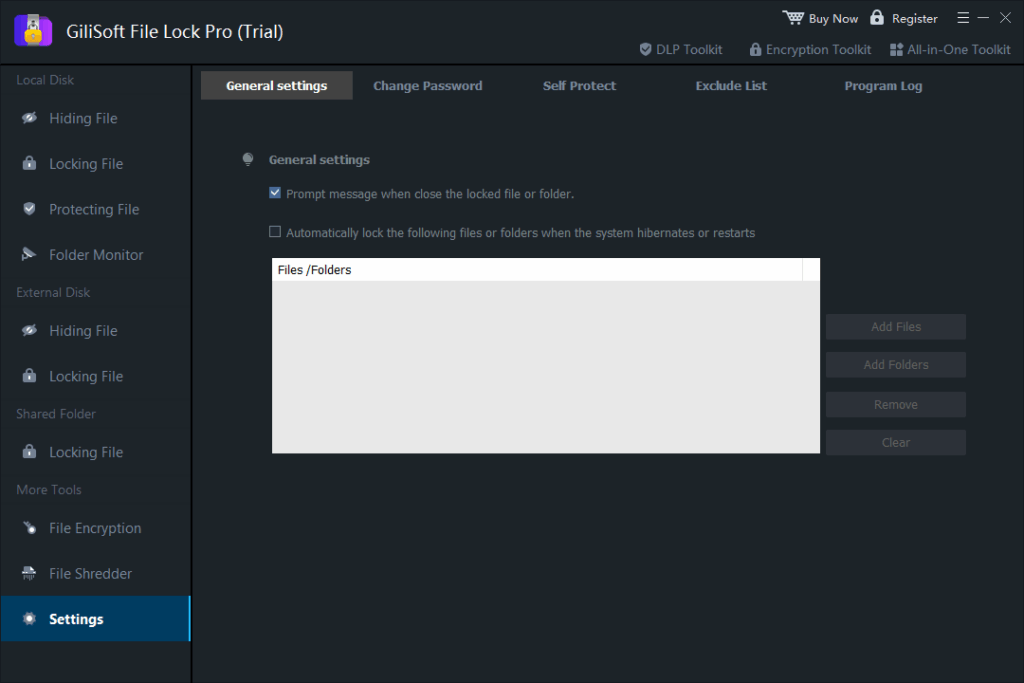Click the Buy Now shopping cart icon
The width and height of the screenshot is (1024, 683).
click(x=793, y=18)
